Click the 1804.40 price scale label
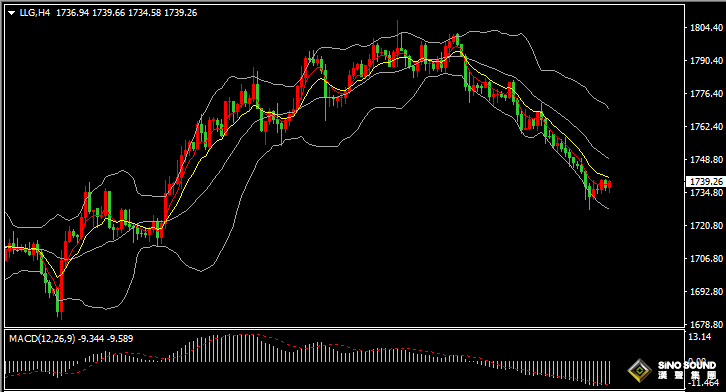The image size is (726, 392). click(706, 28)
